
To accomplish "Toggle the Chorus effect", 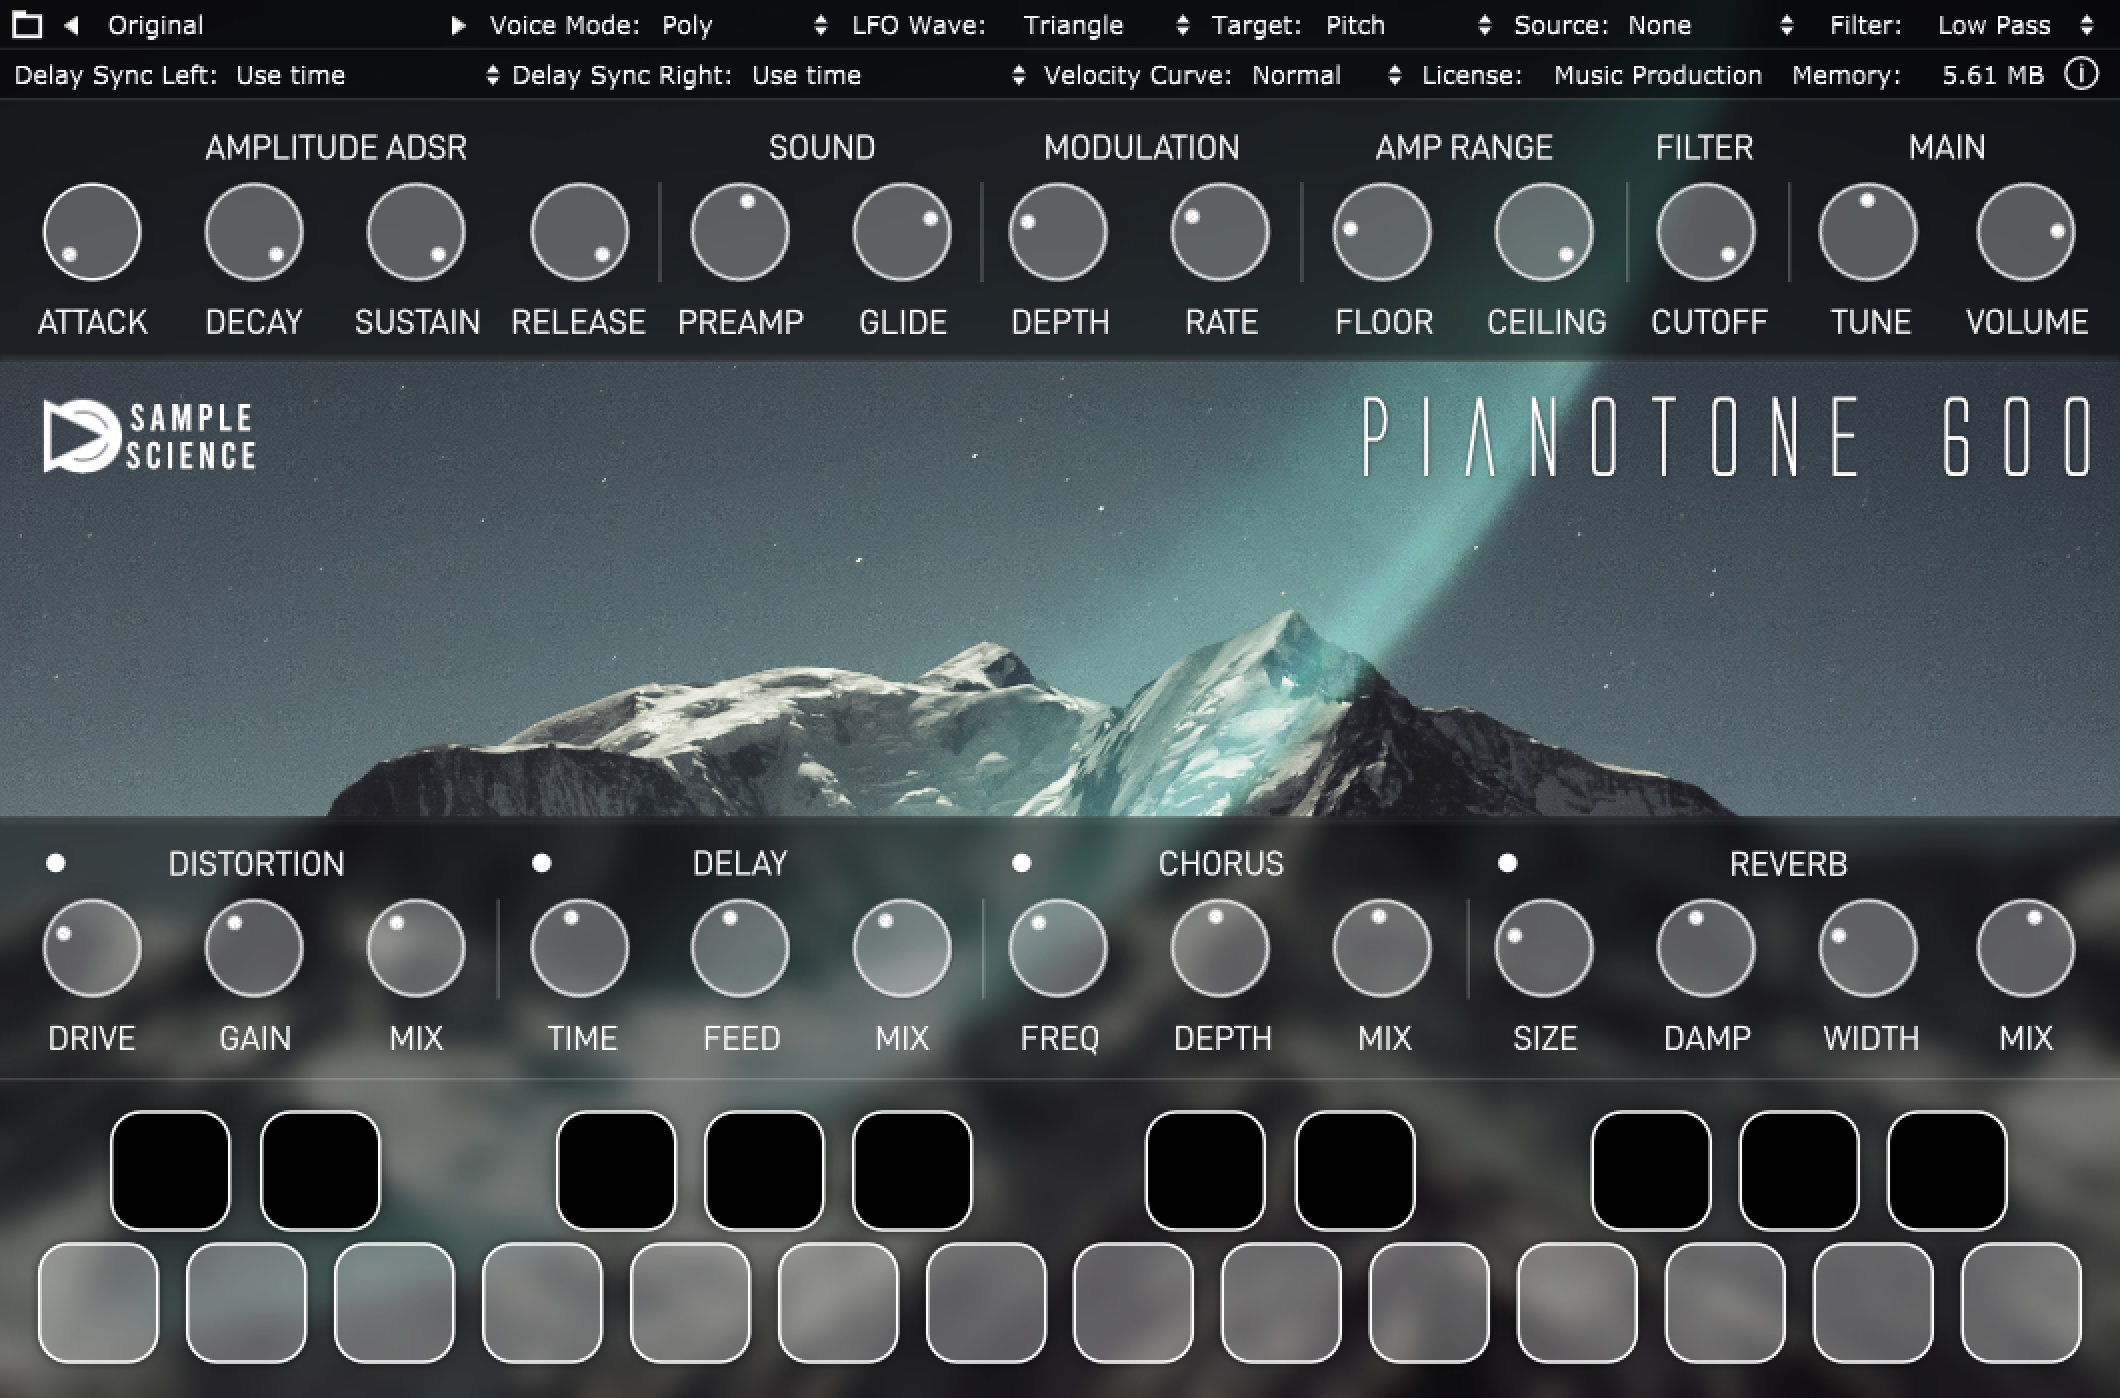I will (x=1022, y=861).
